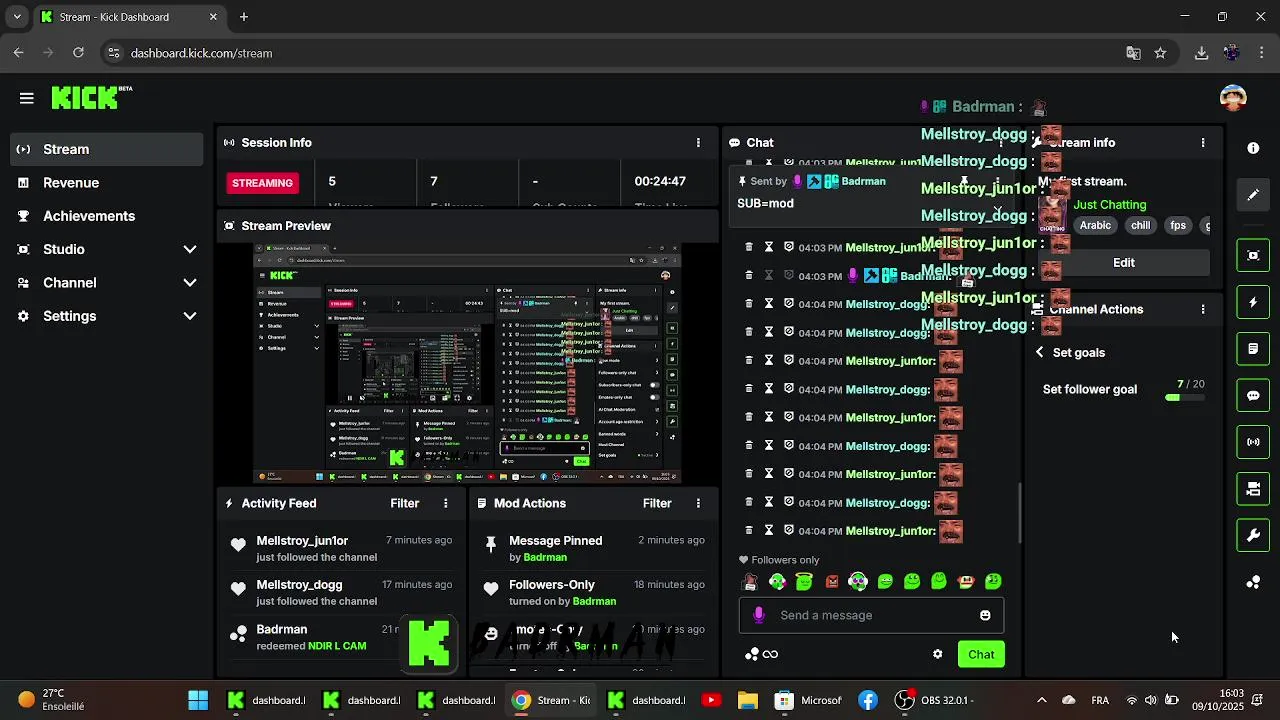Click the shield icon on Badrman's 04:03 PM message
1280x720 pixels.
[789, 276]
